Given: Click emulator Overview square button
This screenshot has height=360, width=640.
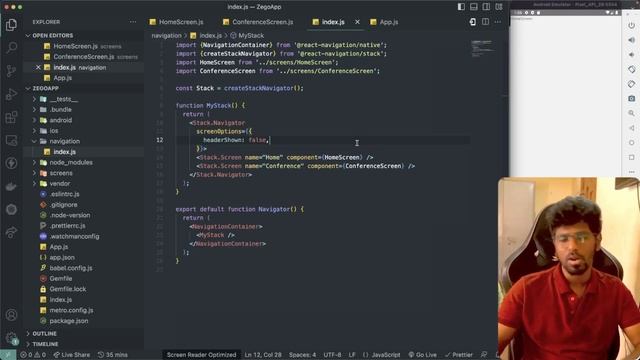Looking at the screenshot, I should pyautogui.click(x=631, y=158).
